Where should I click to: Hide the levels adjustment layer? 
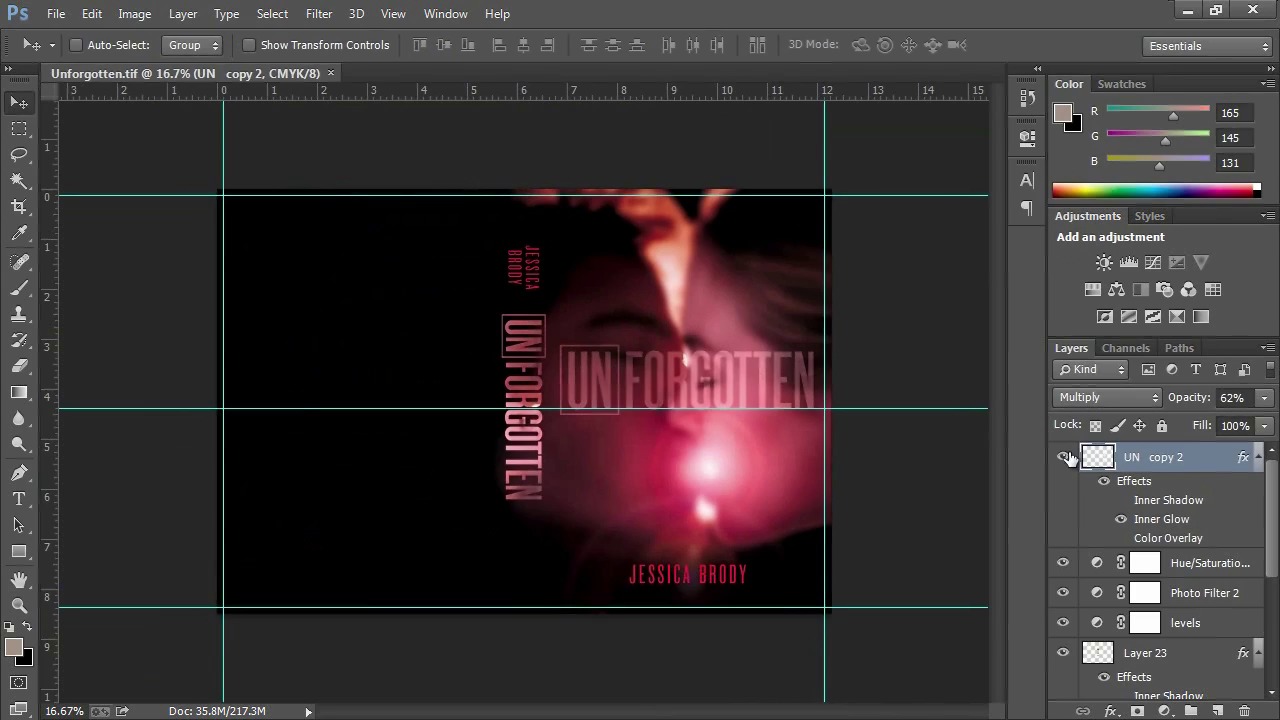(1063, 623)
